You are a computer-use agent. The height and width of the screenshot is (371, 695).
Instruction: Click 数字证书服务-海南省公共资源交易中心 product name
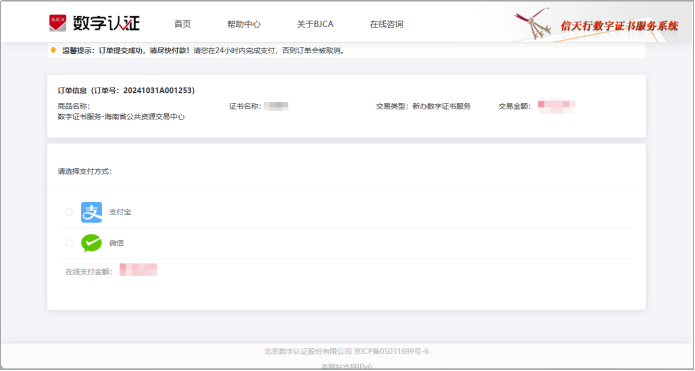[121, 117]
